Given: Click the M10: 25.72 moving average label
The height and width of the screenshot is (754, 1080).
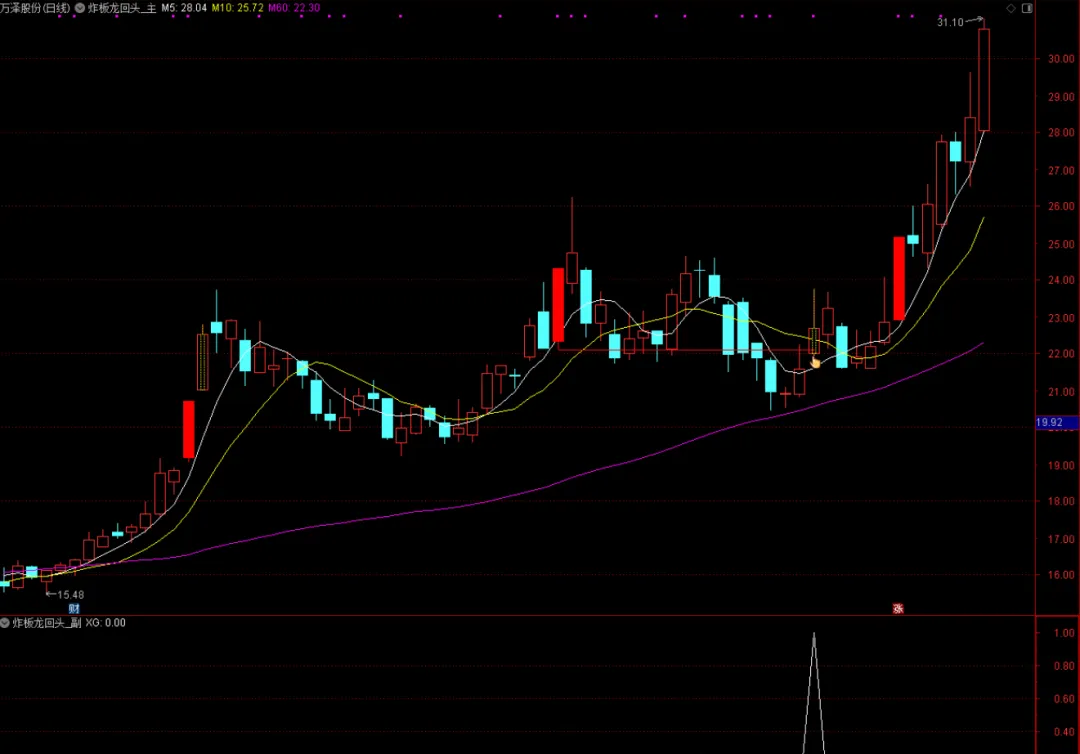Looking at the screenshot, I should [x=238, y=8].
